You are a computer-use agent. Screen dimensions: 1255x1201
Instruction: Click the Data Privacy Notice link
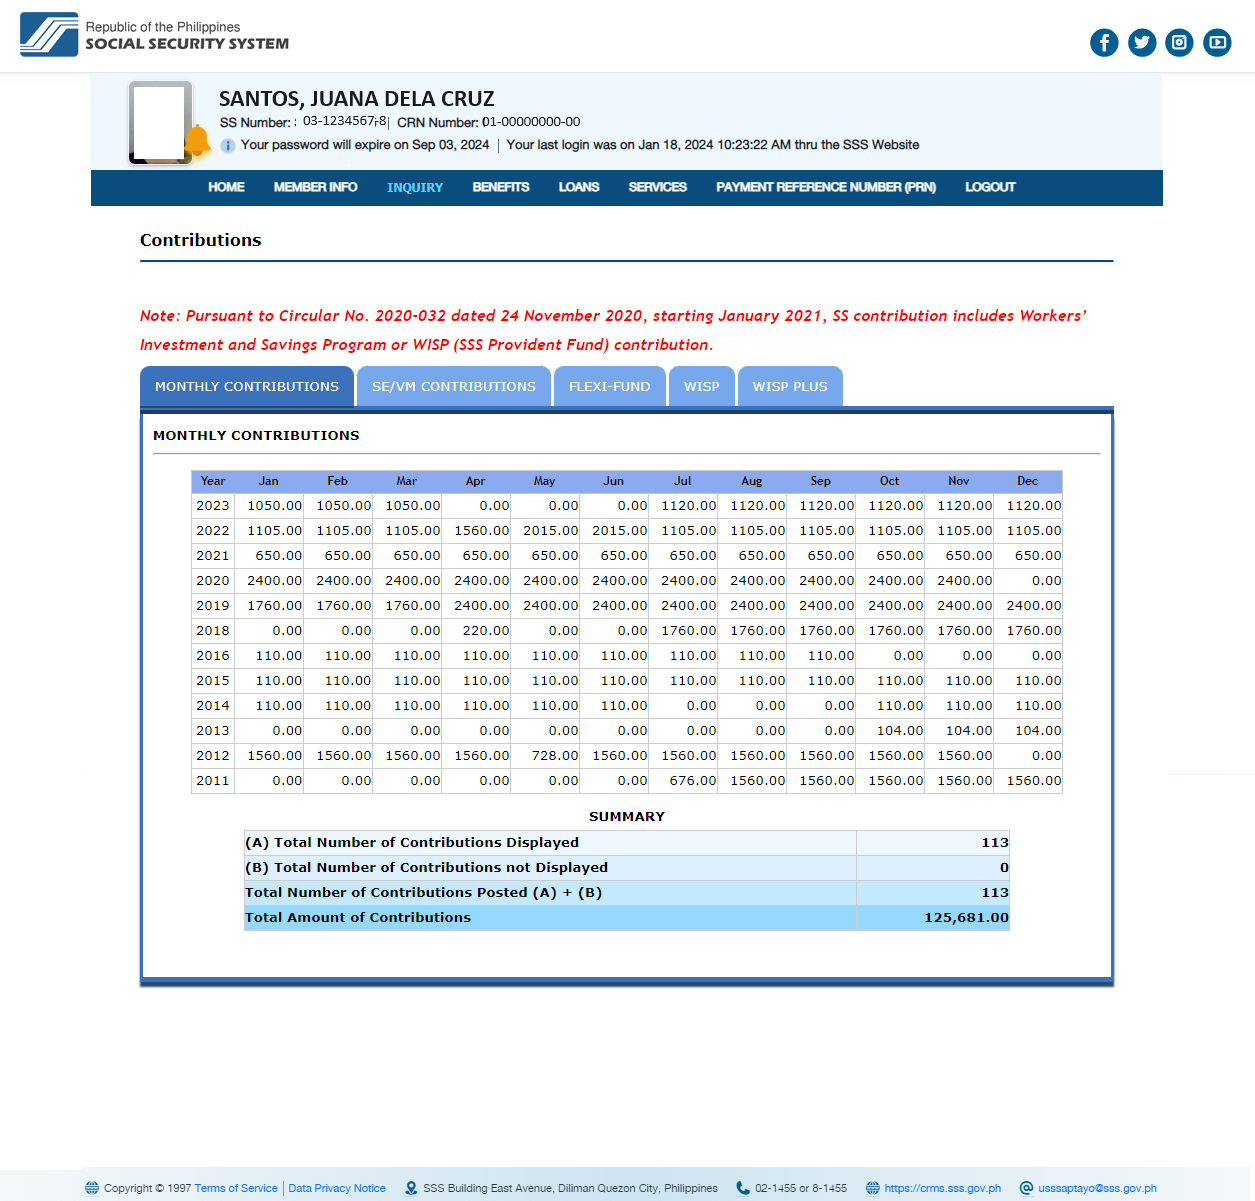[x=337, y=1188]
